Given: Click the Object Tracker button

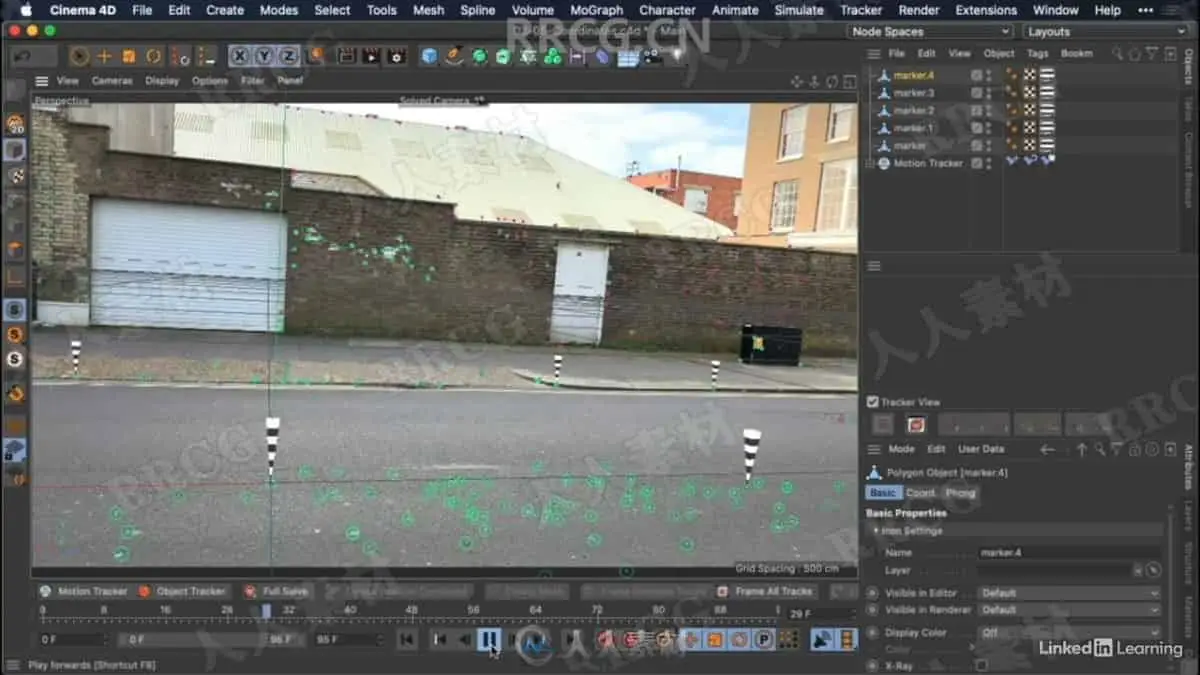Looking at the screenshot, I should pos(184,591).
